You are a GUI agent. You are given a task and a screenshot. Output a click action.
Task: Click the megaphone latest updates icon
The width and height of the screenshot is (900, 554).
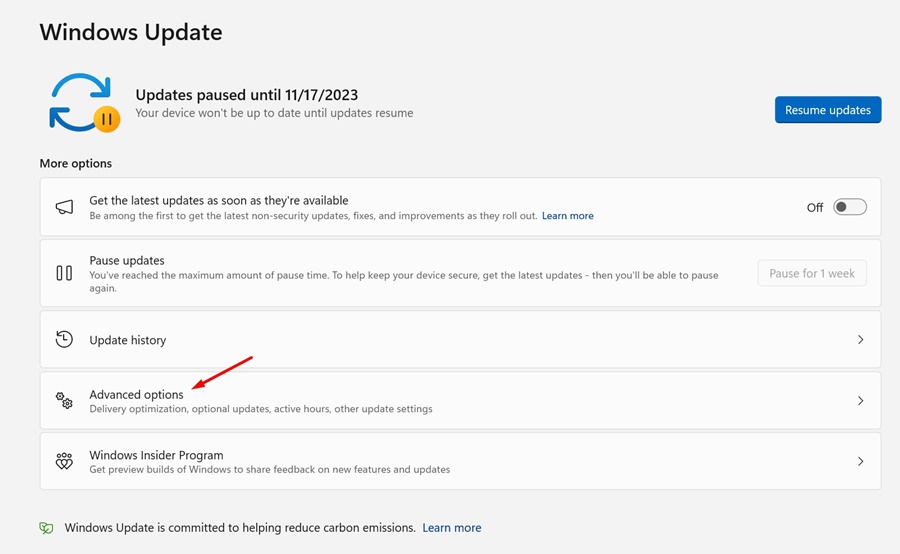[x=64, y=207]
